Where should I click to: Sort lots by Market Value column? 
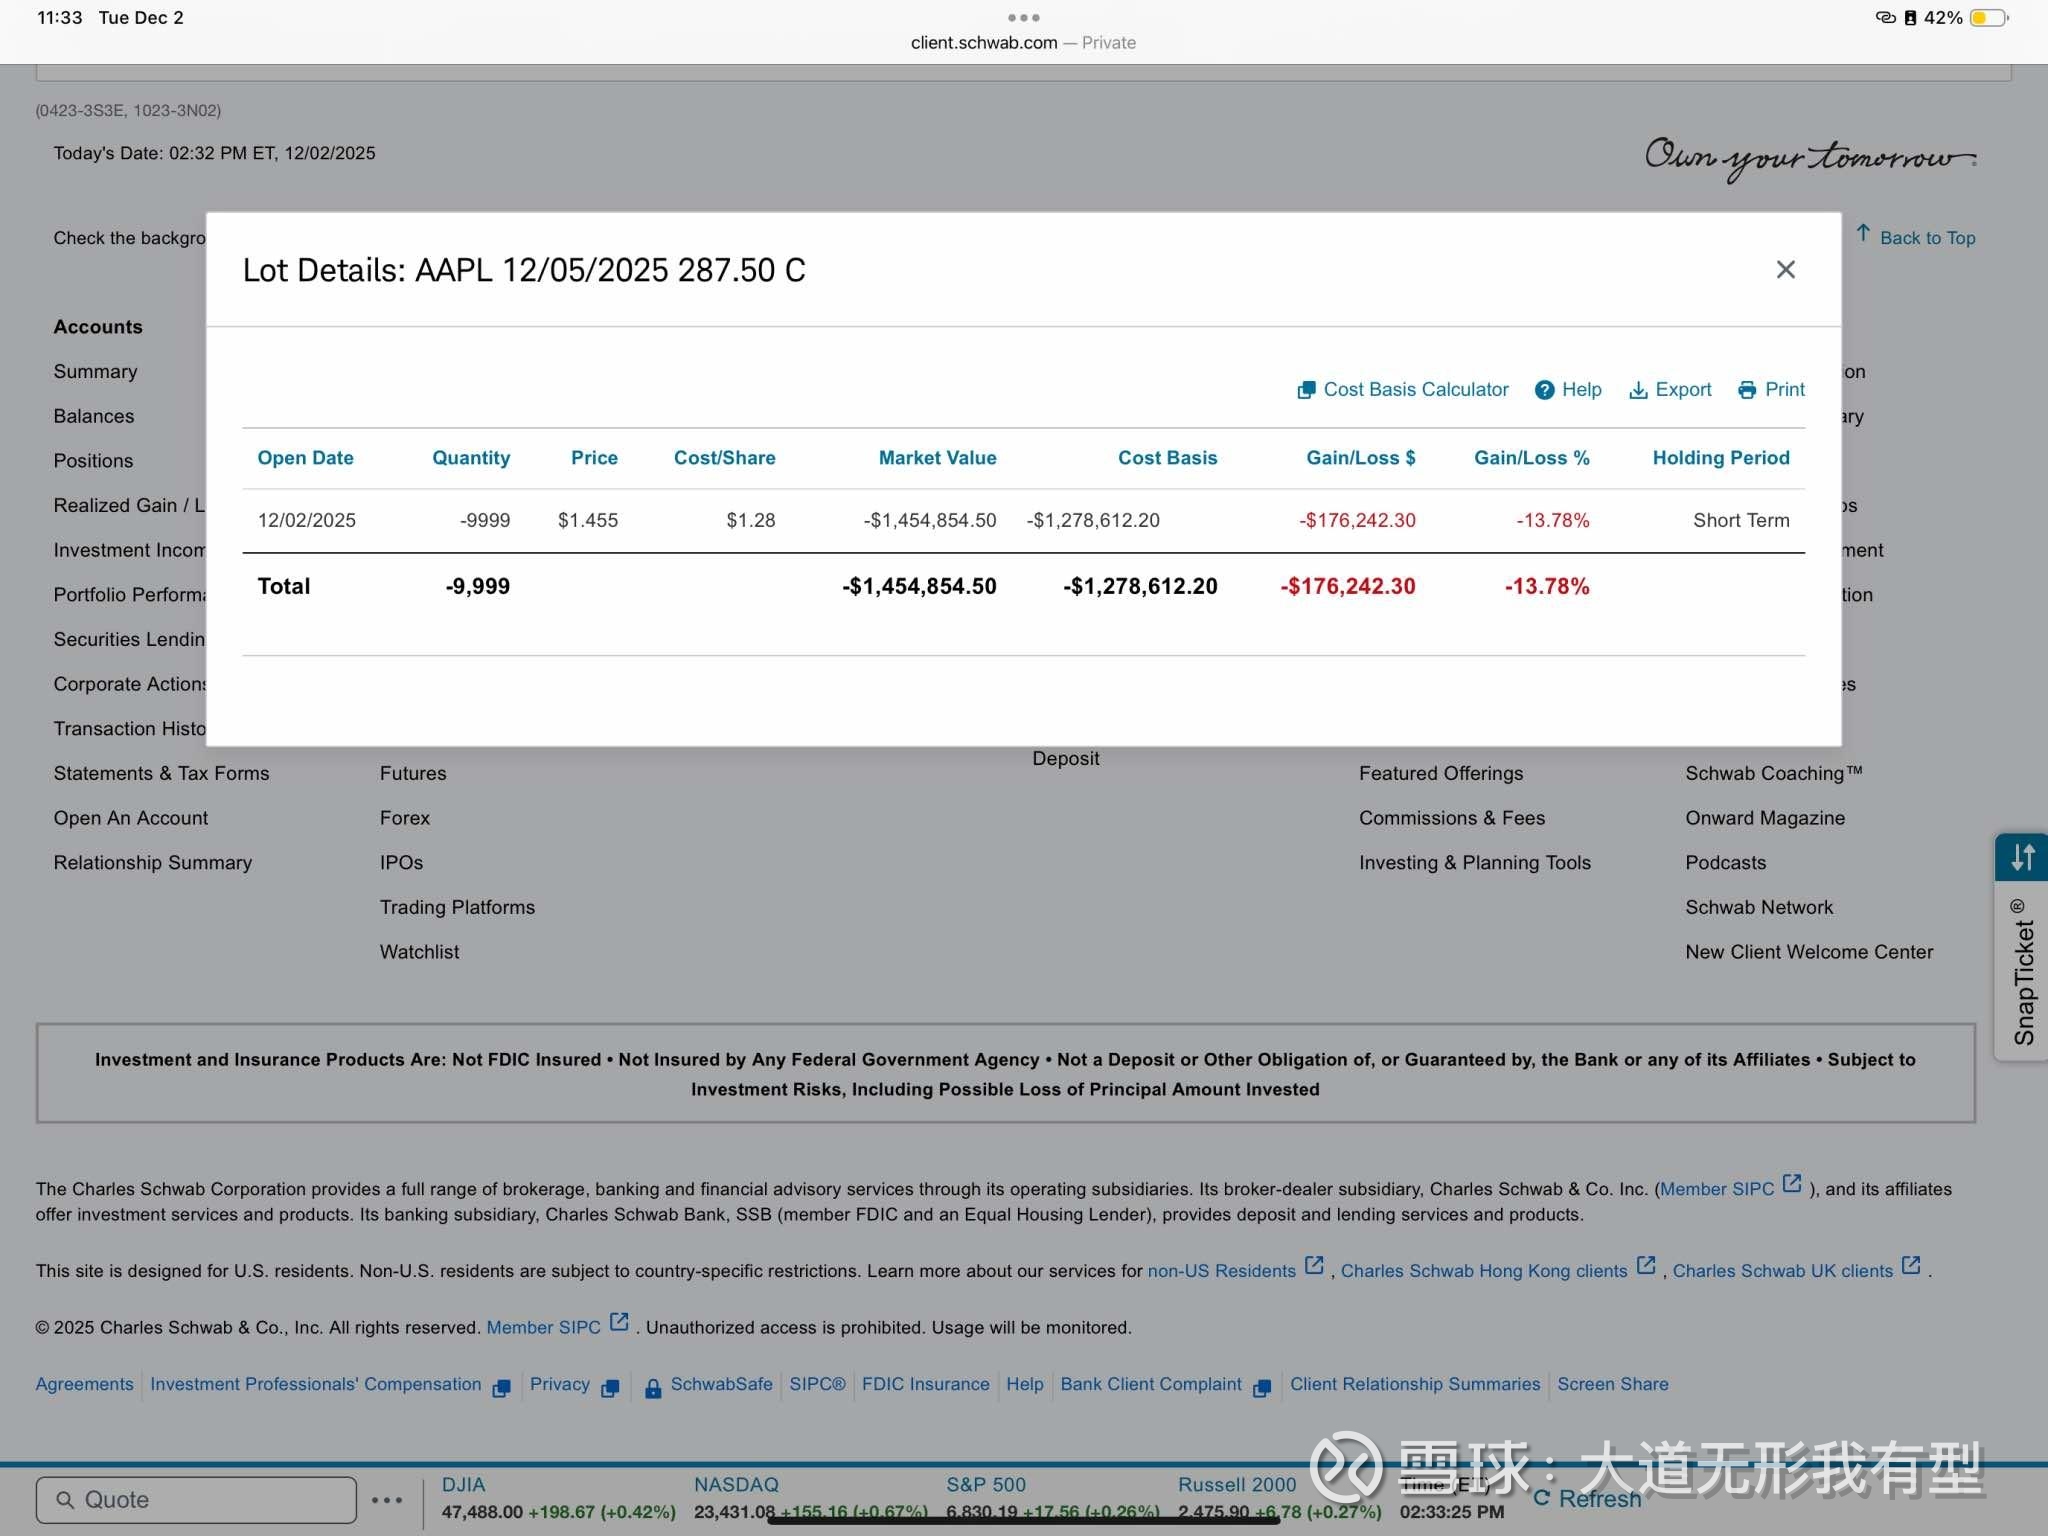point(937,458)
